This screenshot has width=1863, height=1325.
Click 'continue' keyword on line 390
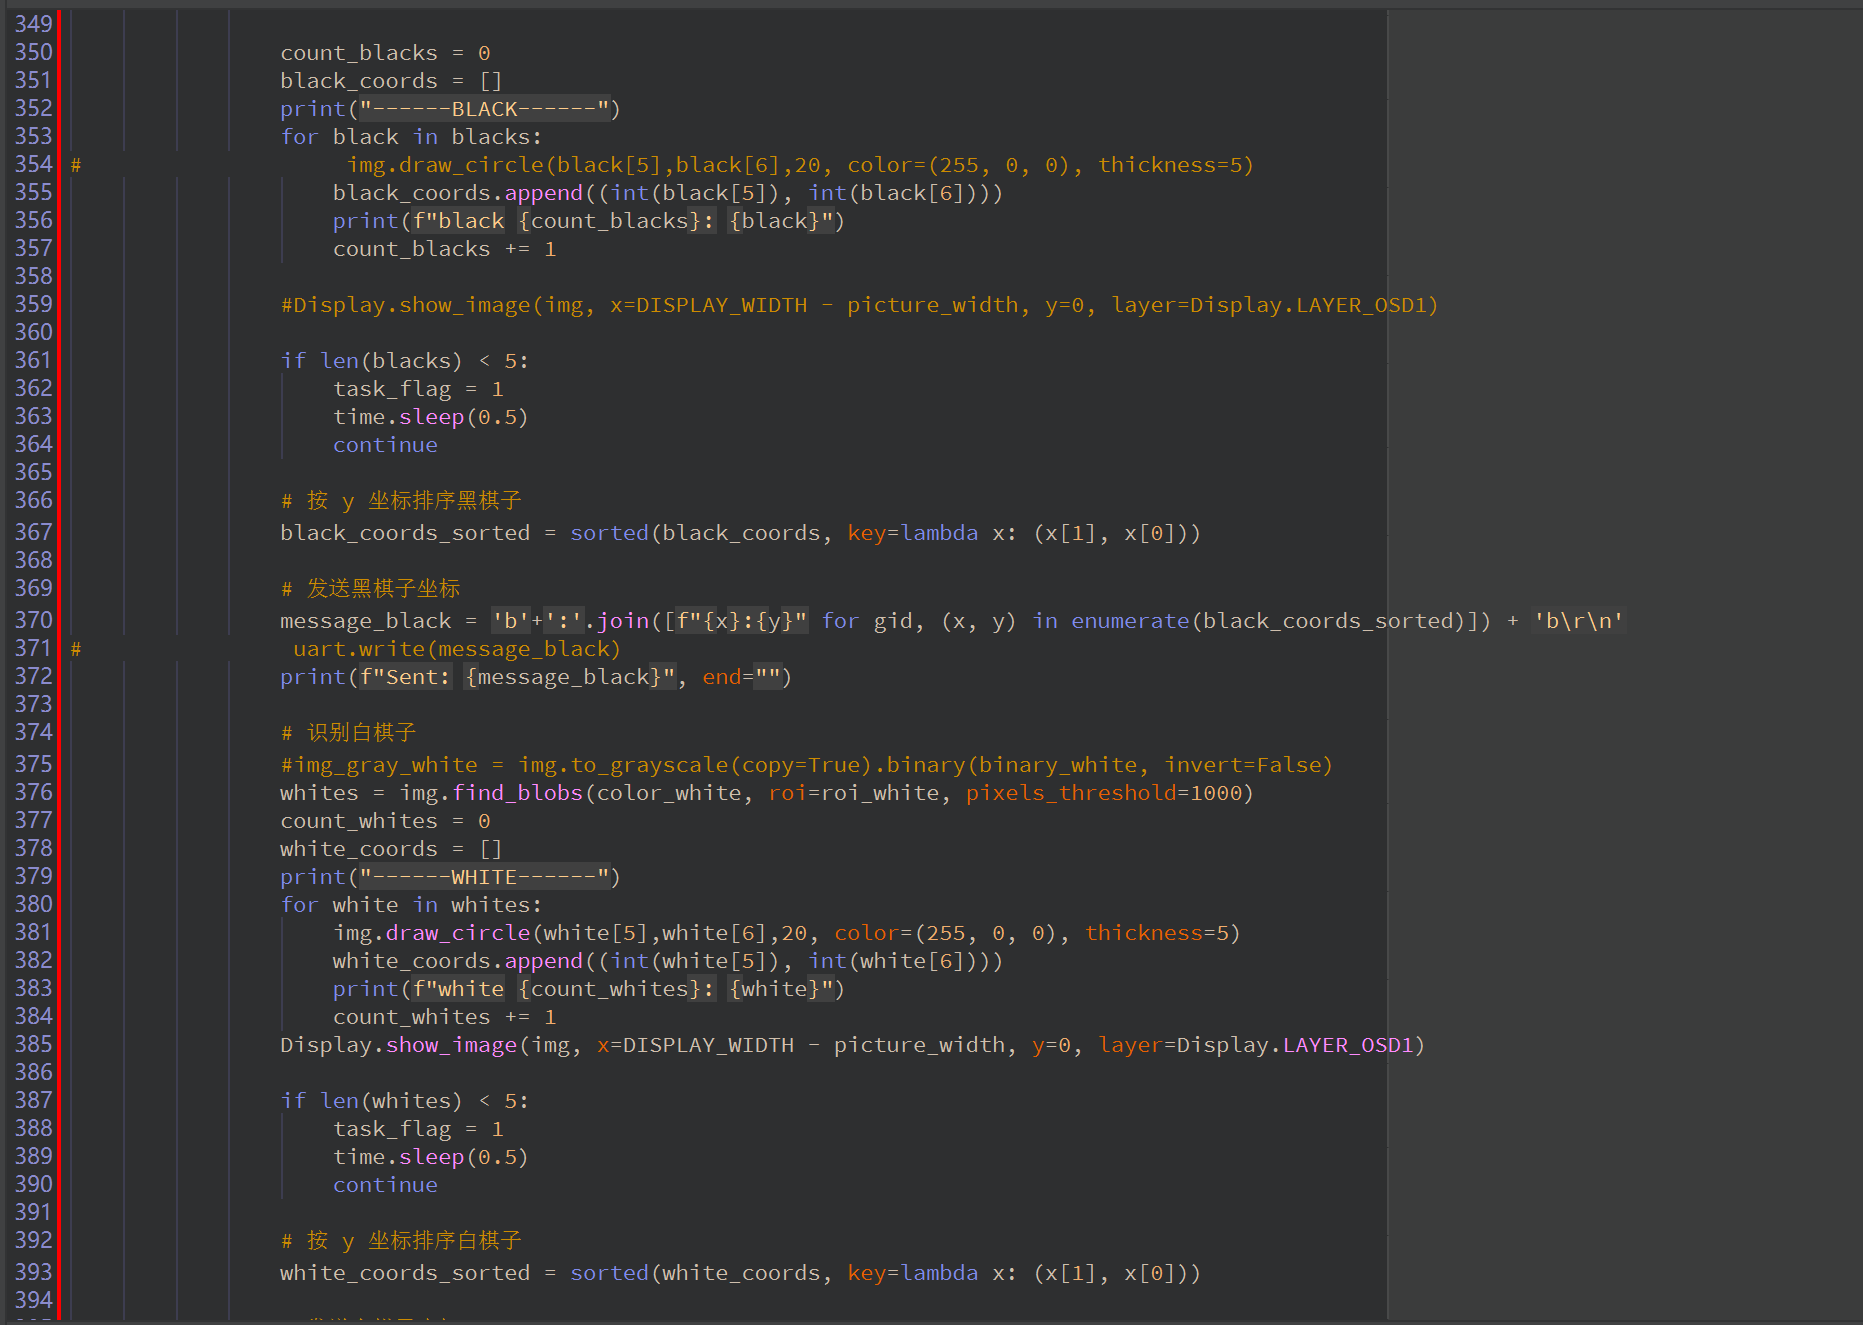pos(385,1185)
